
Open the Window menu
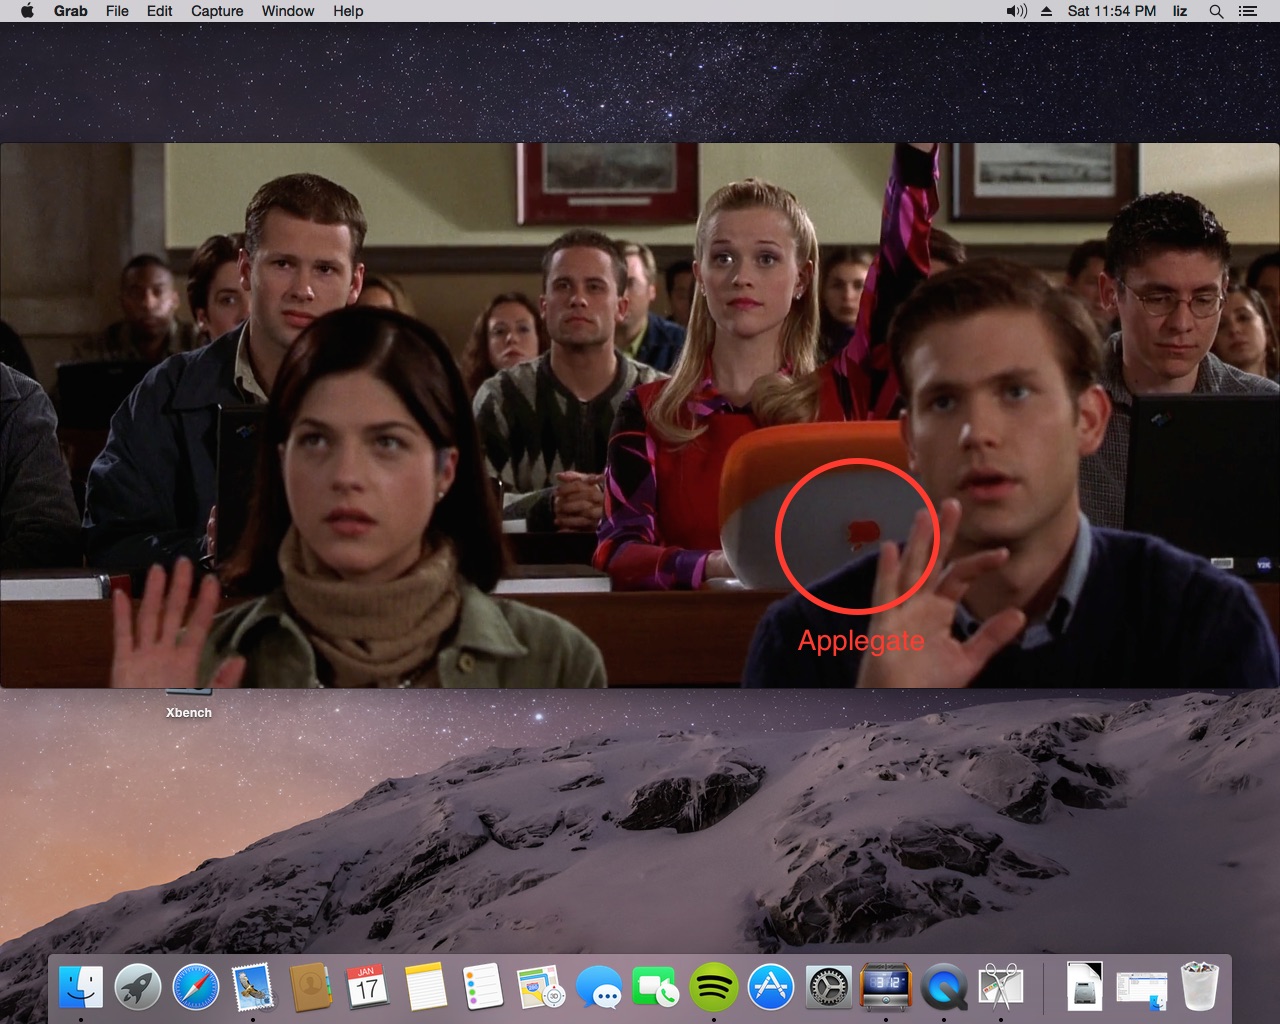[x=288, y=11]
